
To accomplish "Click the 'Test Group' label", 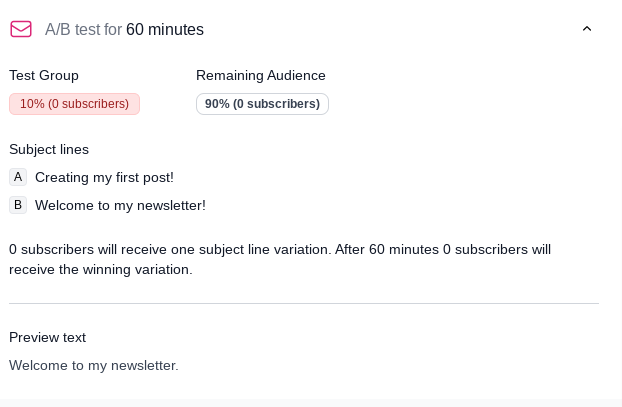I will tap(44, 75).
